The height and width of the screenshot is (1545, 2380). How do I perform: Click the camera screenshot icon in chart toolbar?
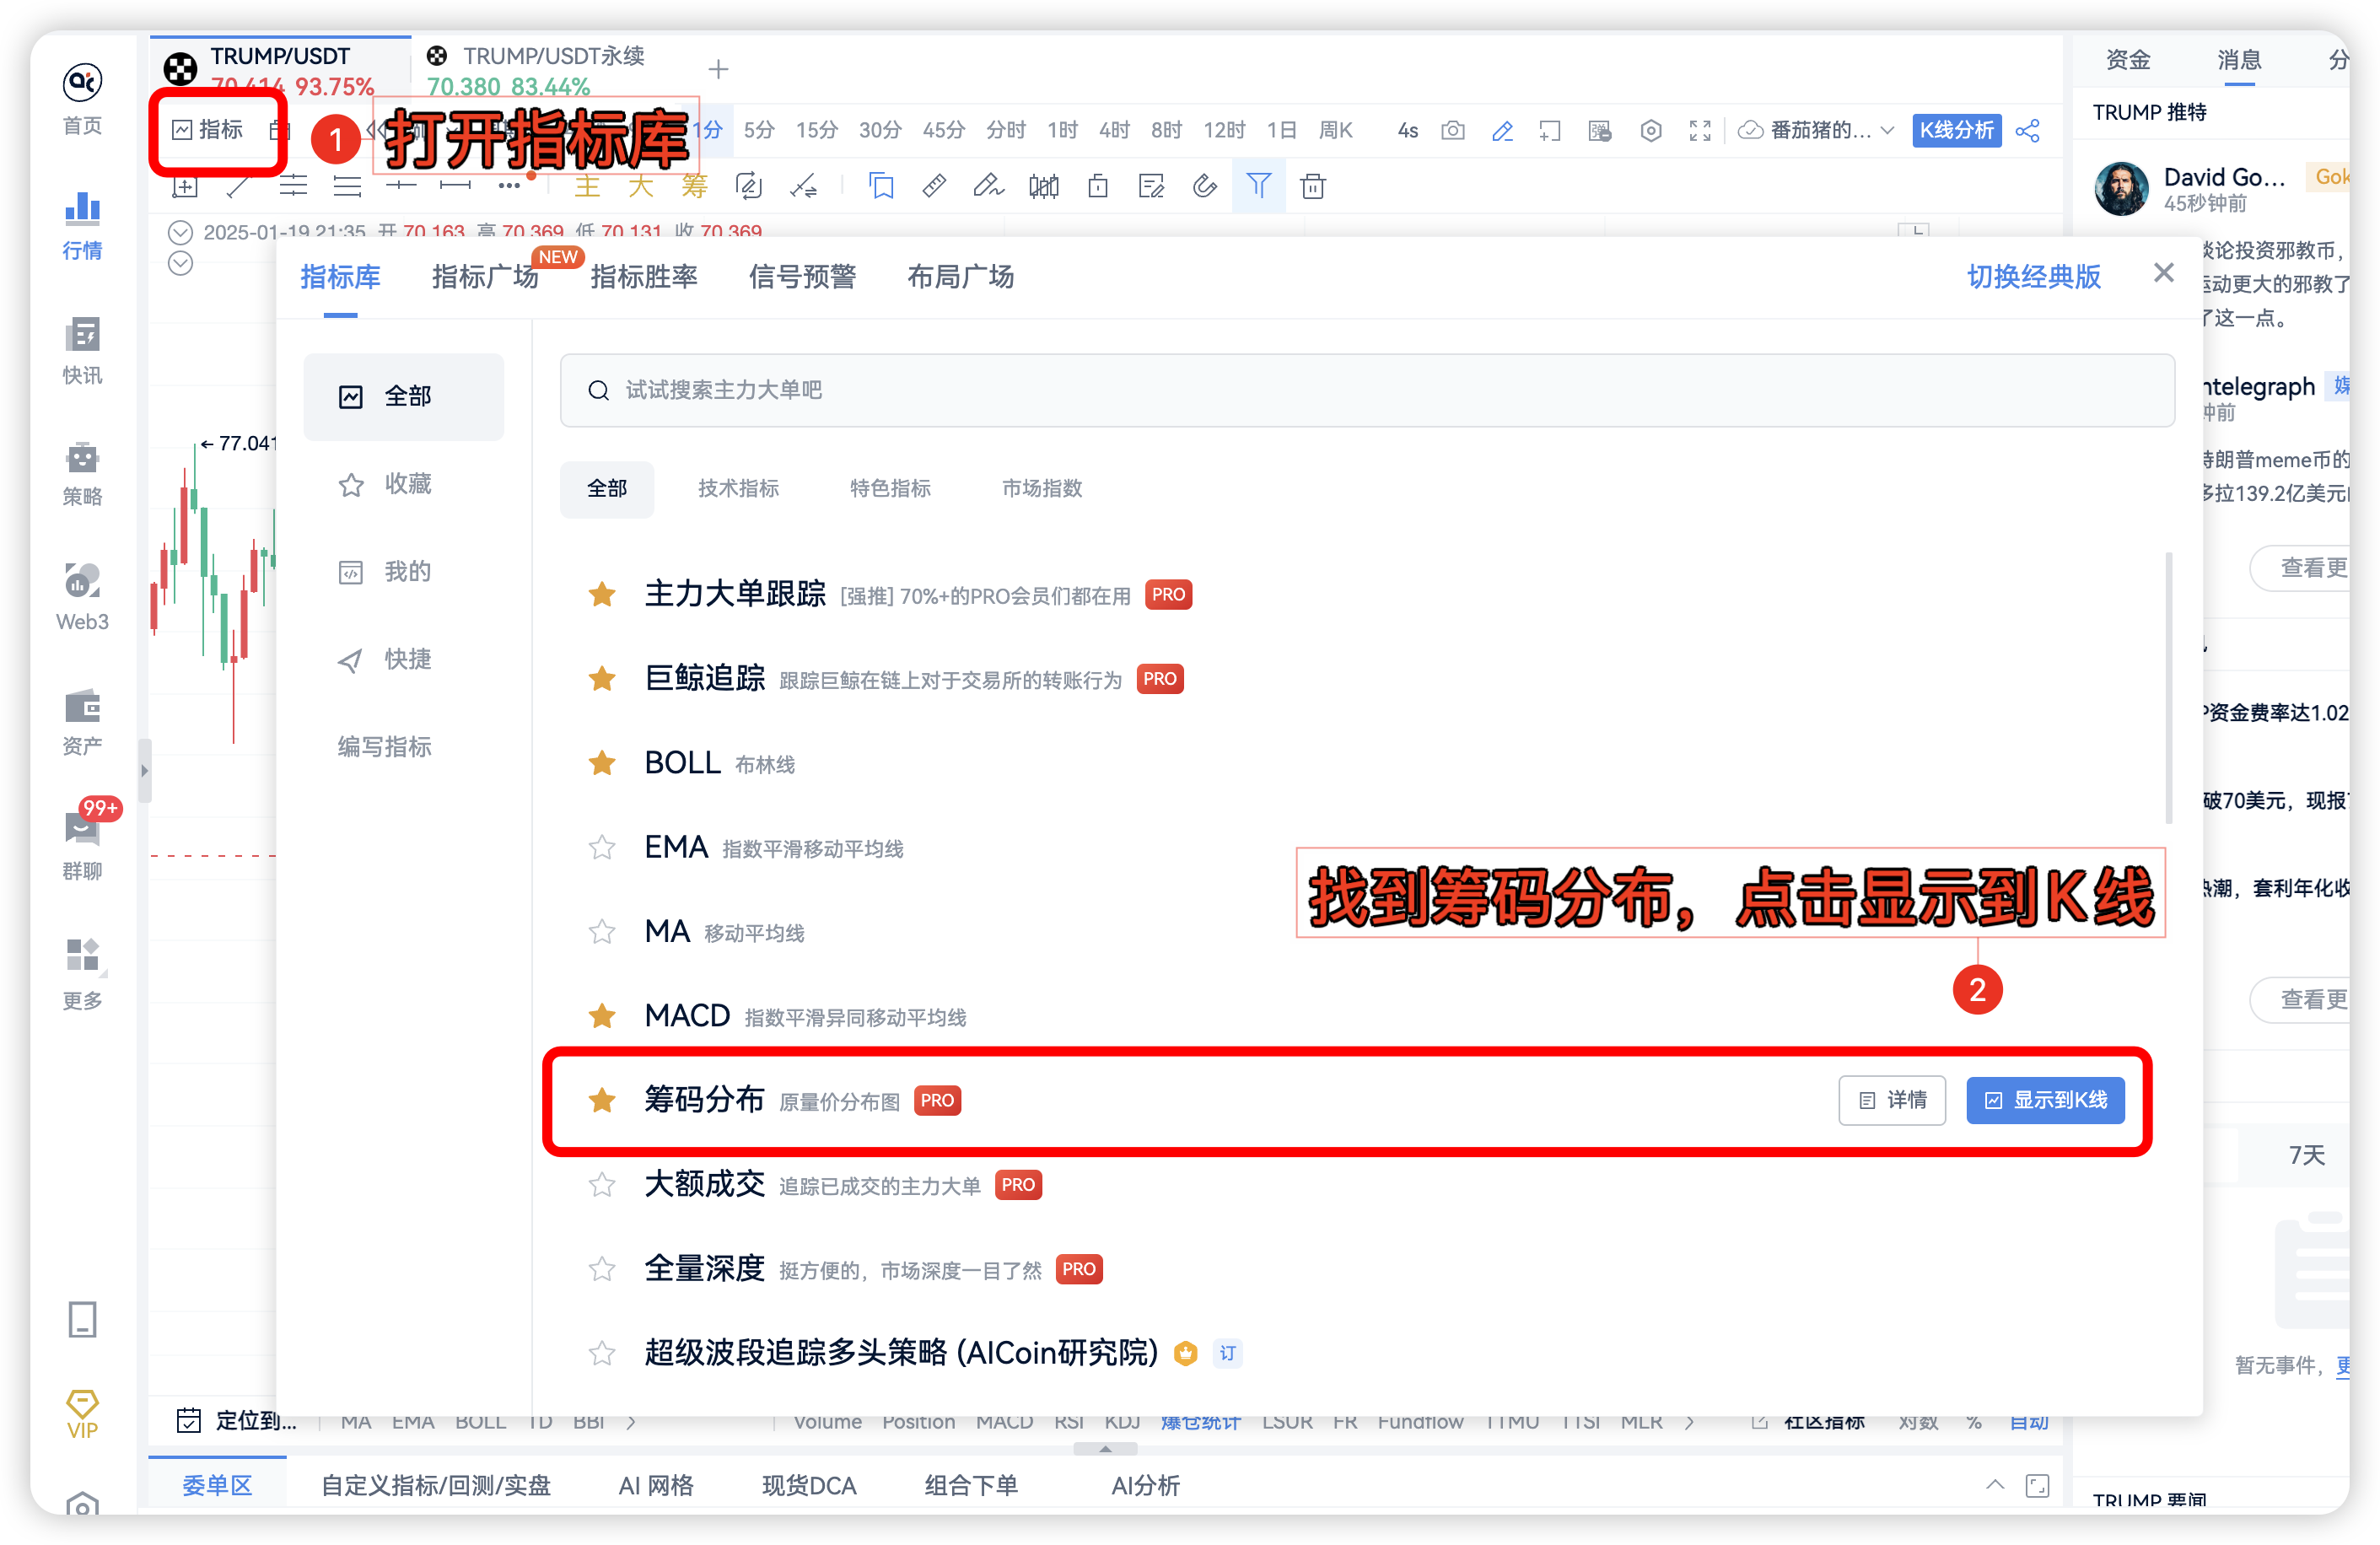click(x=1452, y=130)
